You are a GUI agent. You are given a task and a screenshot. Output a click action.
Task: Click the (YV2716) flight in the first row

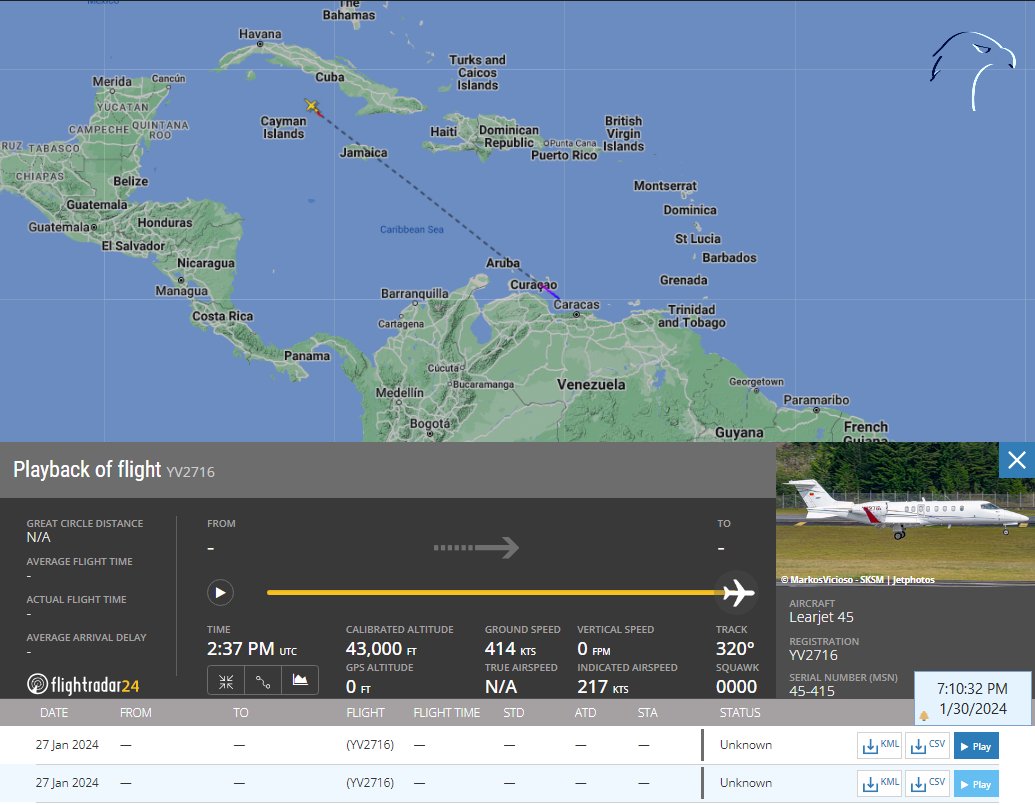[x=370, y=745]
